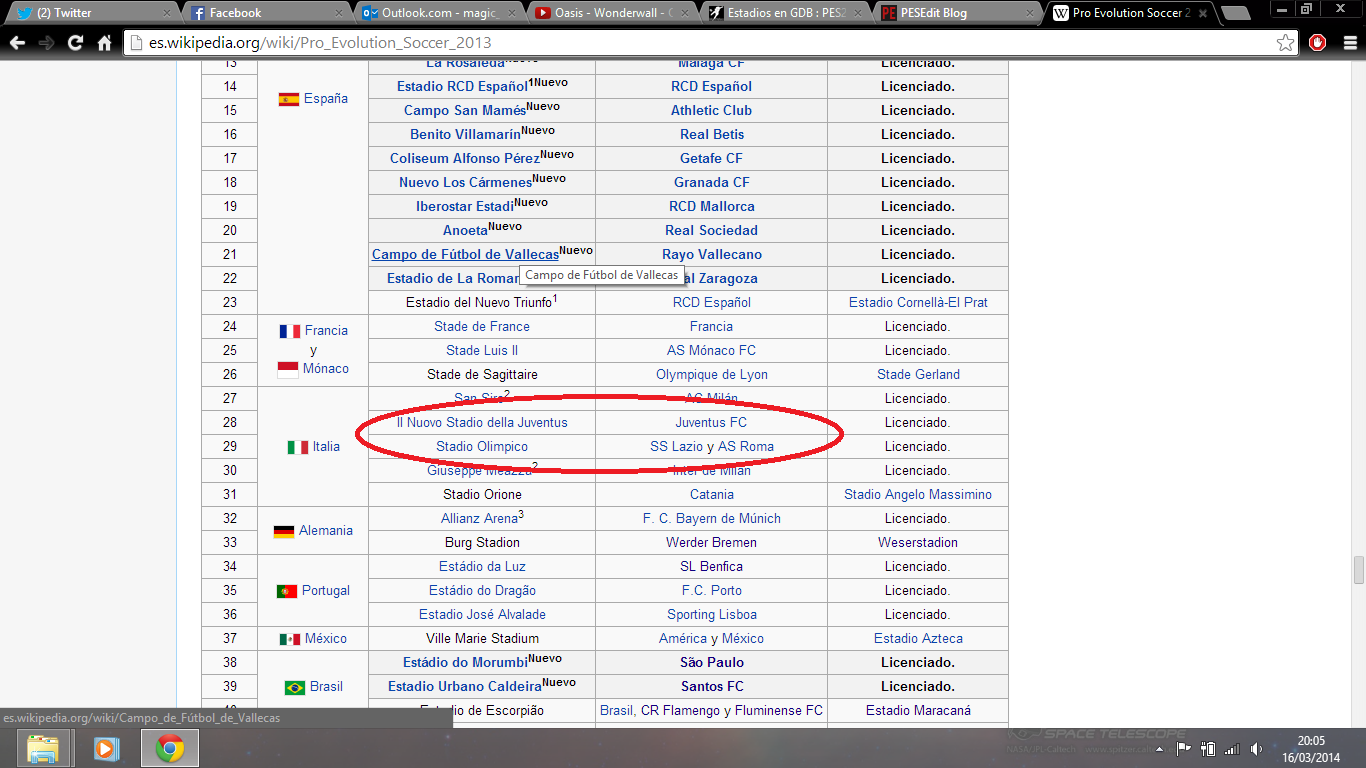This screenshot has width=1366, height=768.
Task: Click the Portugal flag image
Action: [287, 591]
